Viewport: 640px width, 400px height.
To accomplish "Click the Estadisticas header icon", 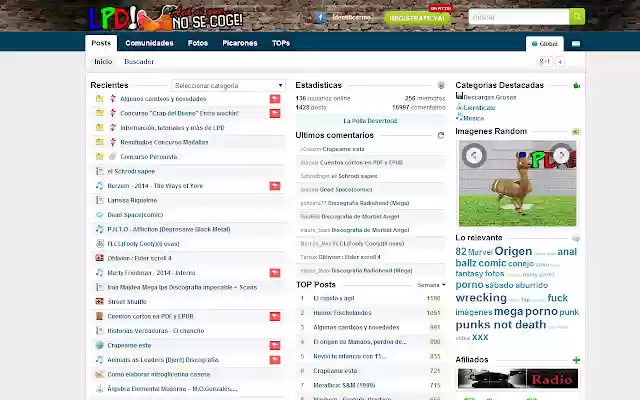I will (x=441, y=85).
